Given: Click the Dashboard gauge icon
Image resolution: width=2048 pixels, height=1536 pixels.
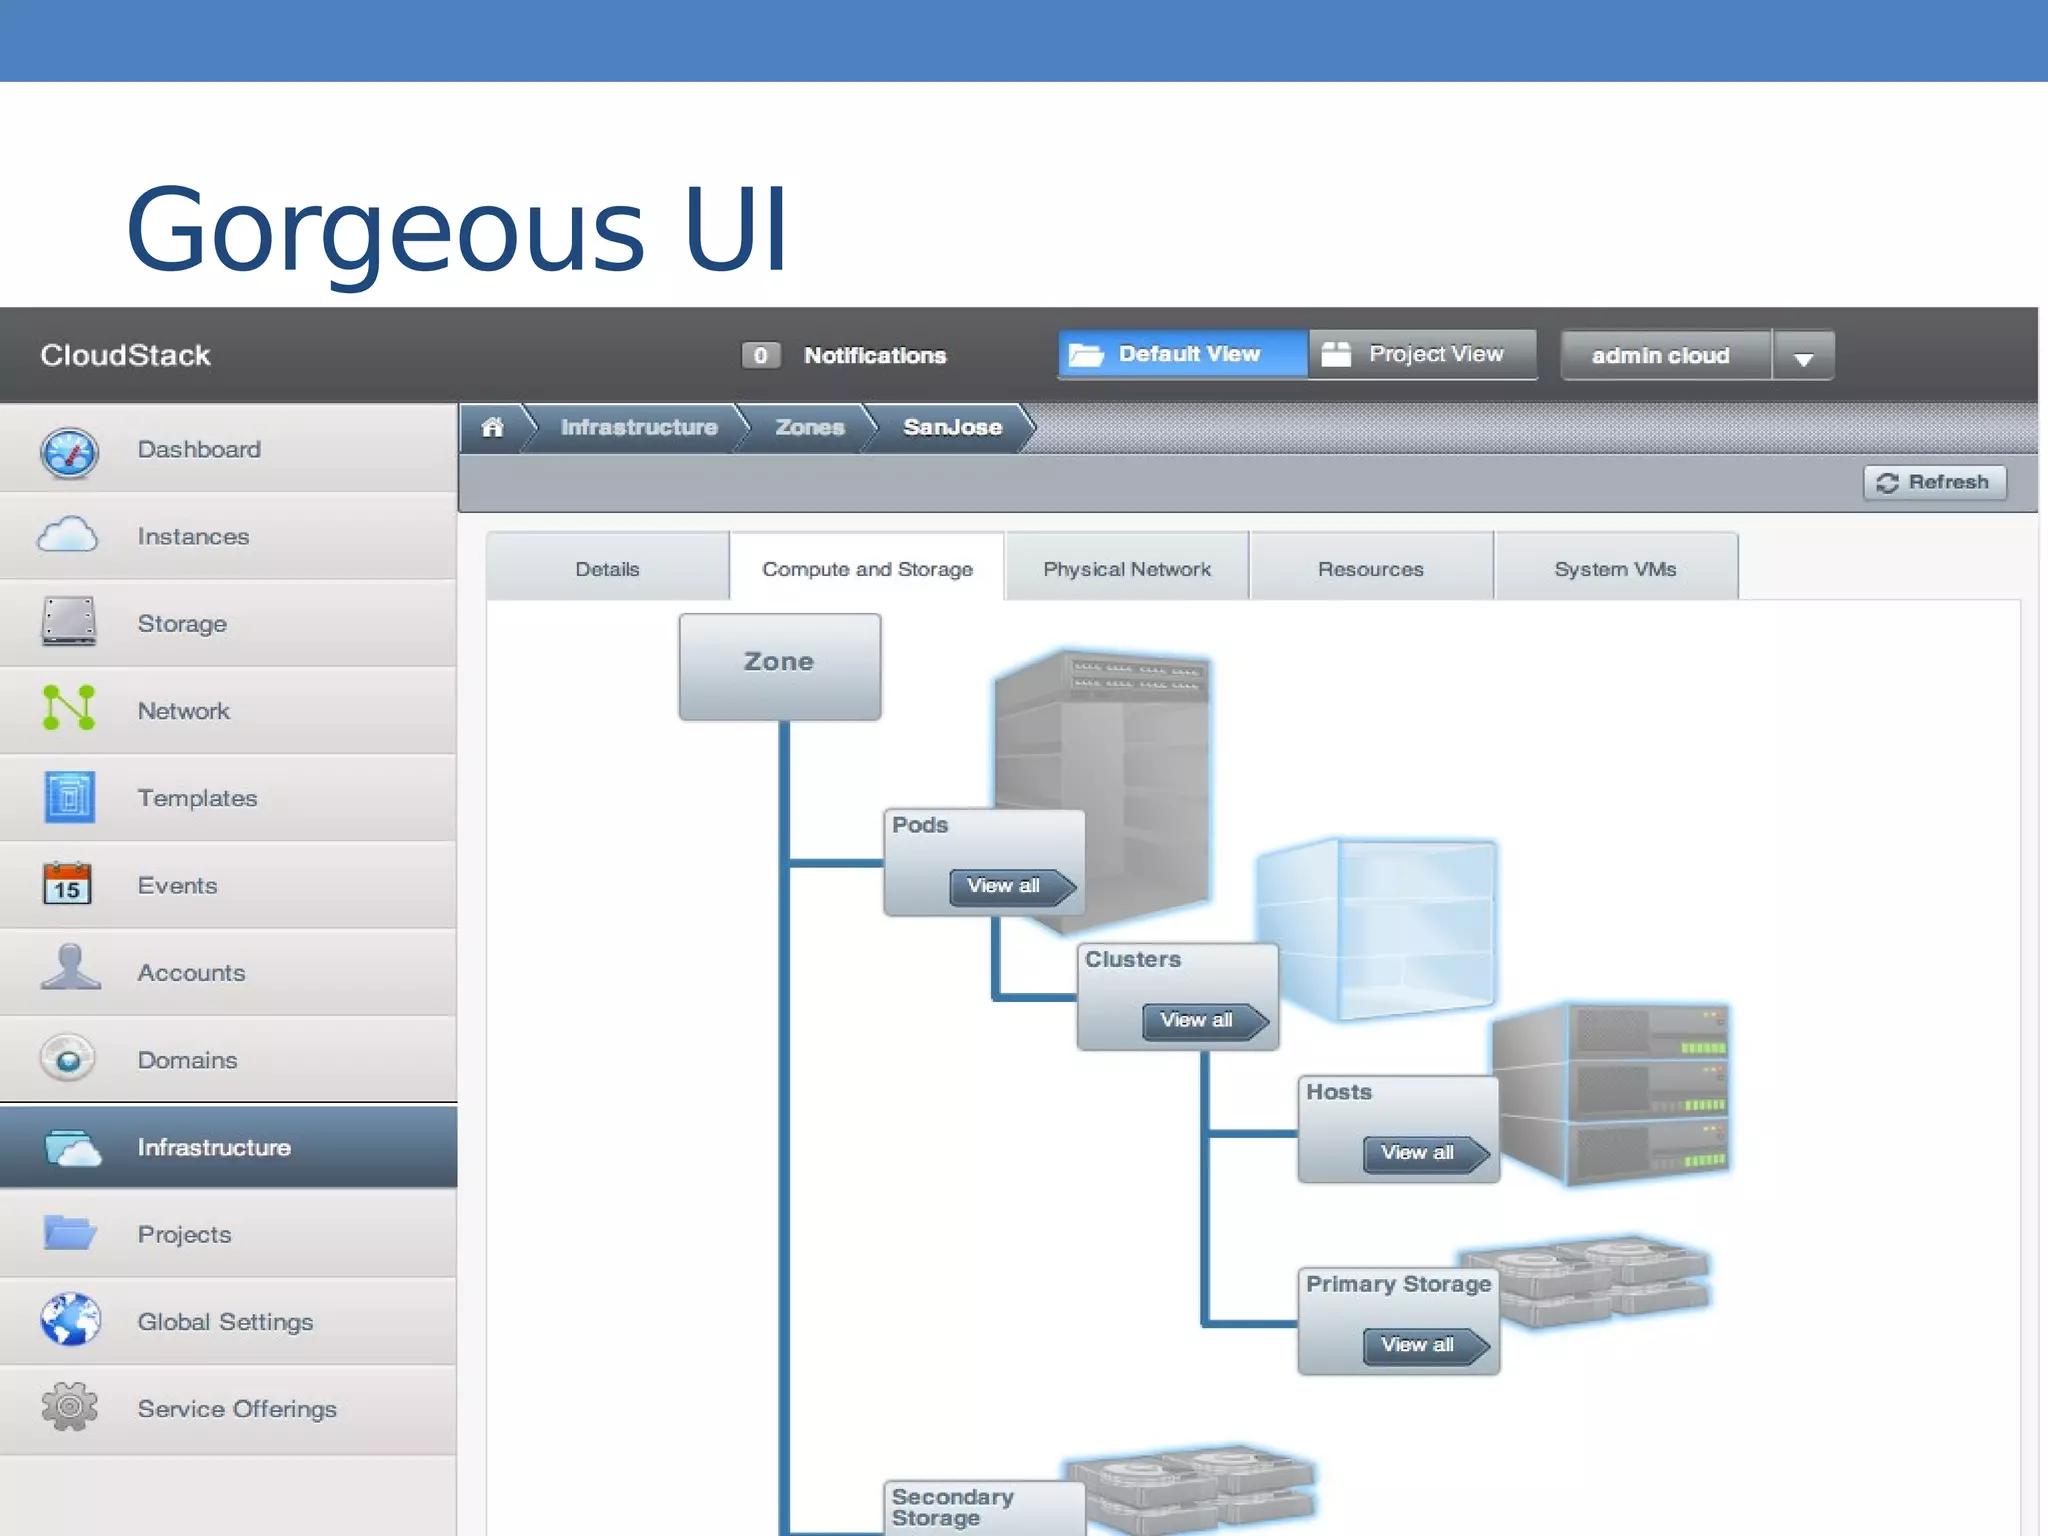Looking at the screenshot, I should coord(69,452).
